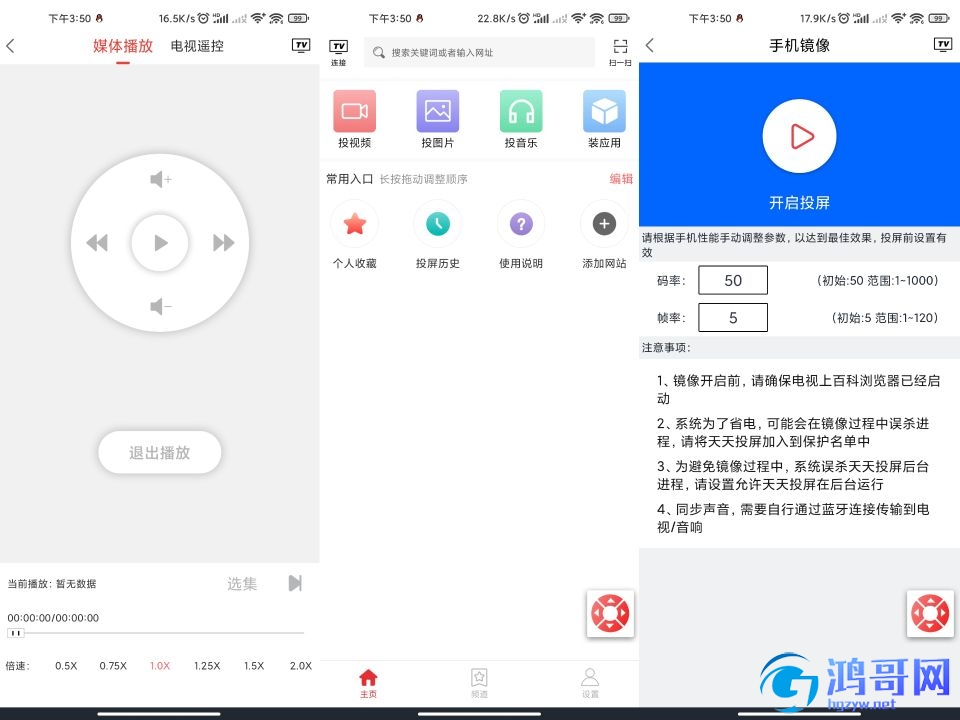Tap the floating remote button on home screen
960x720 pixels.
(x=610, y=613)
